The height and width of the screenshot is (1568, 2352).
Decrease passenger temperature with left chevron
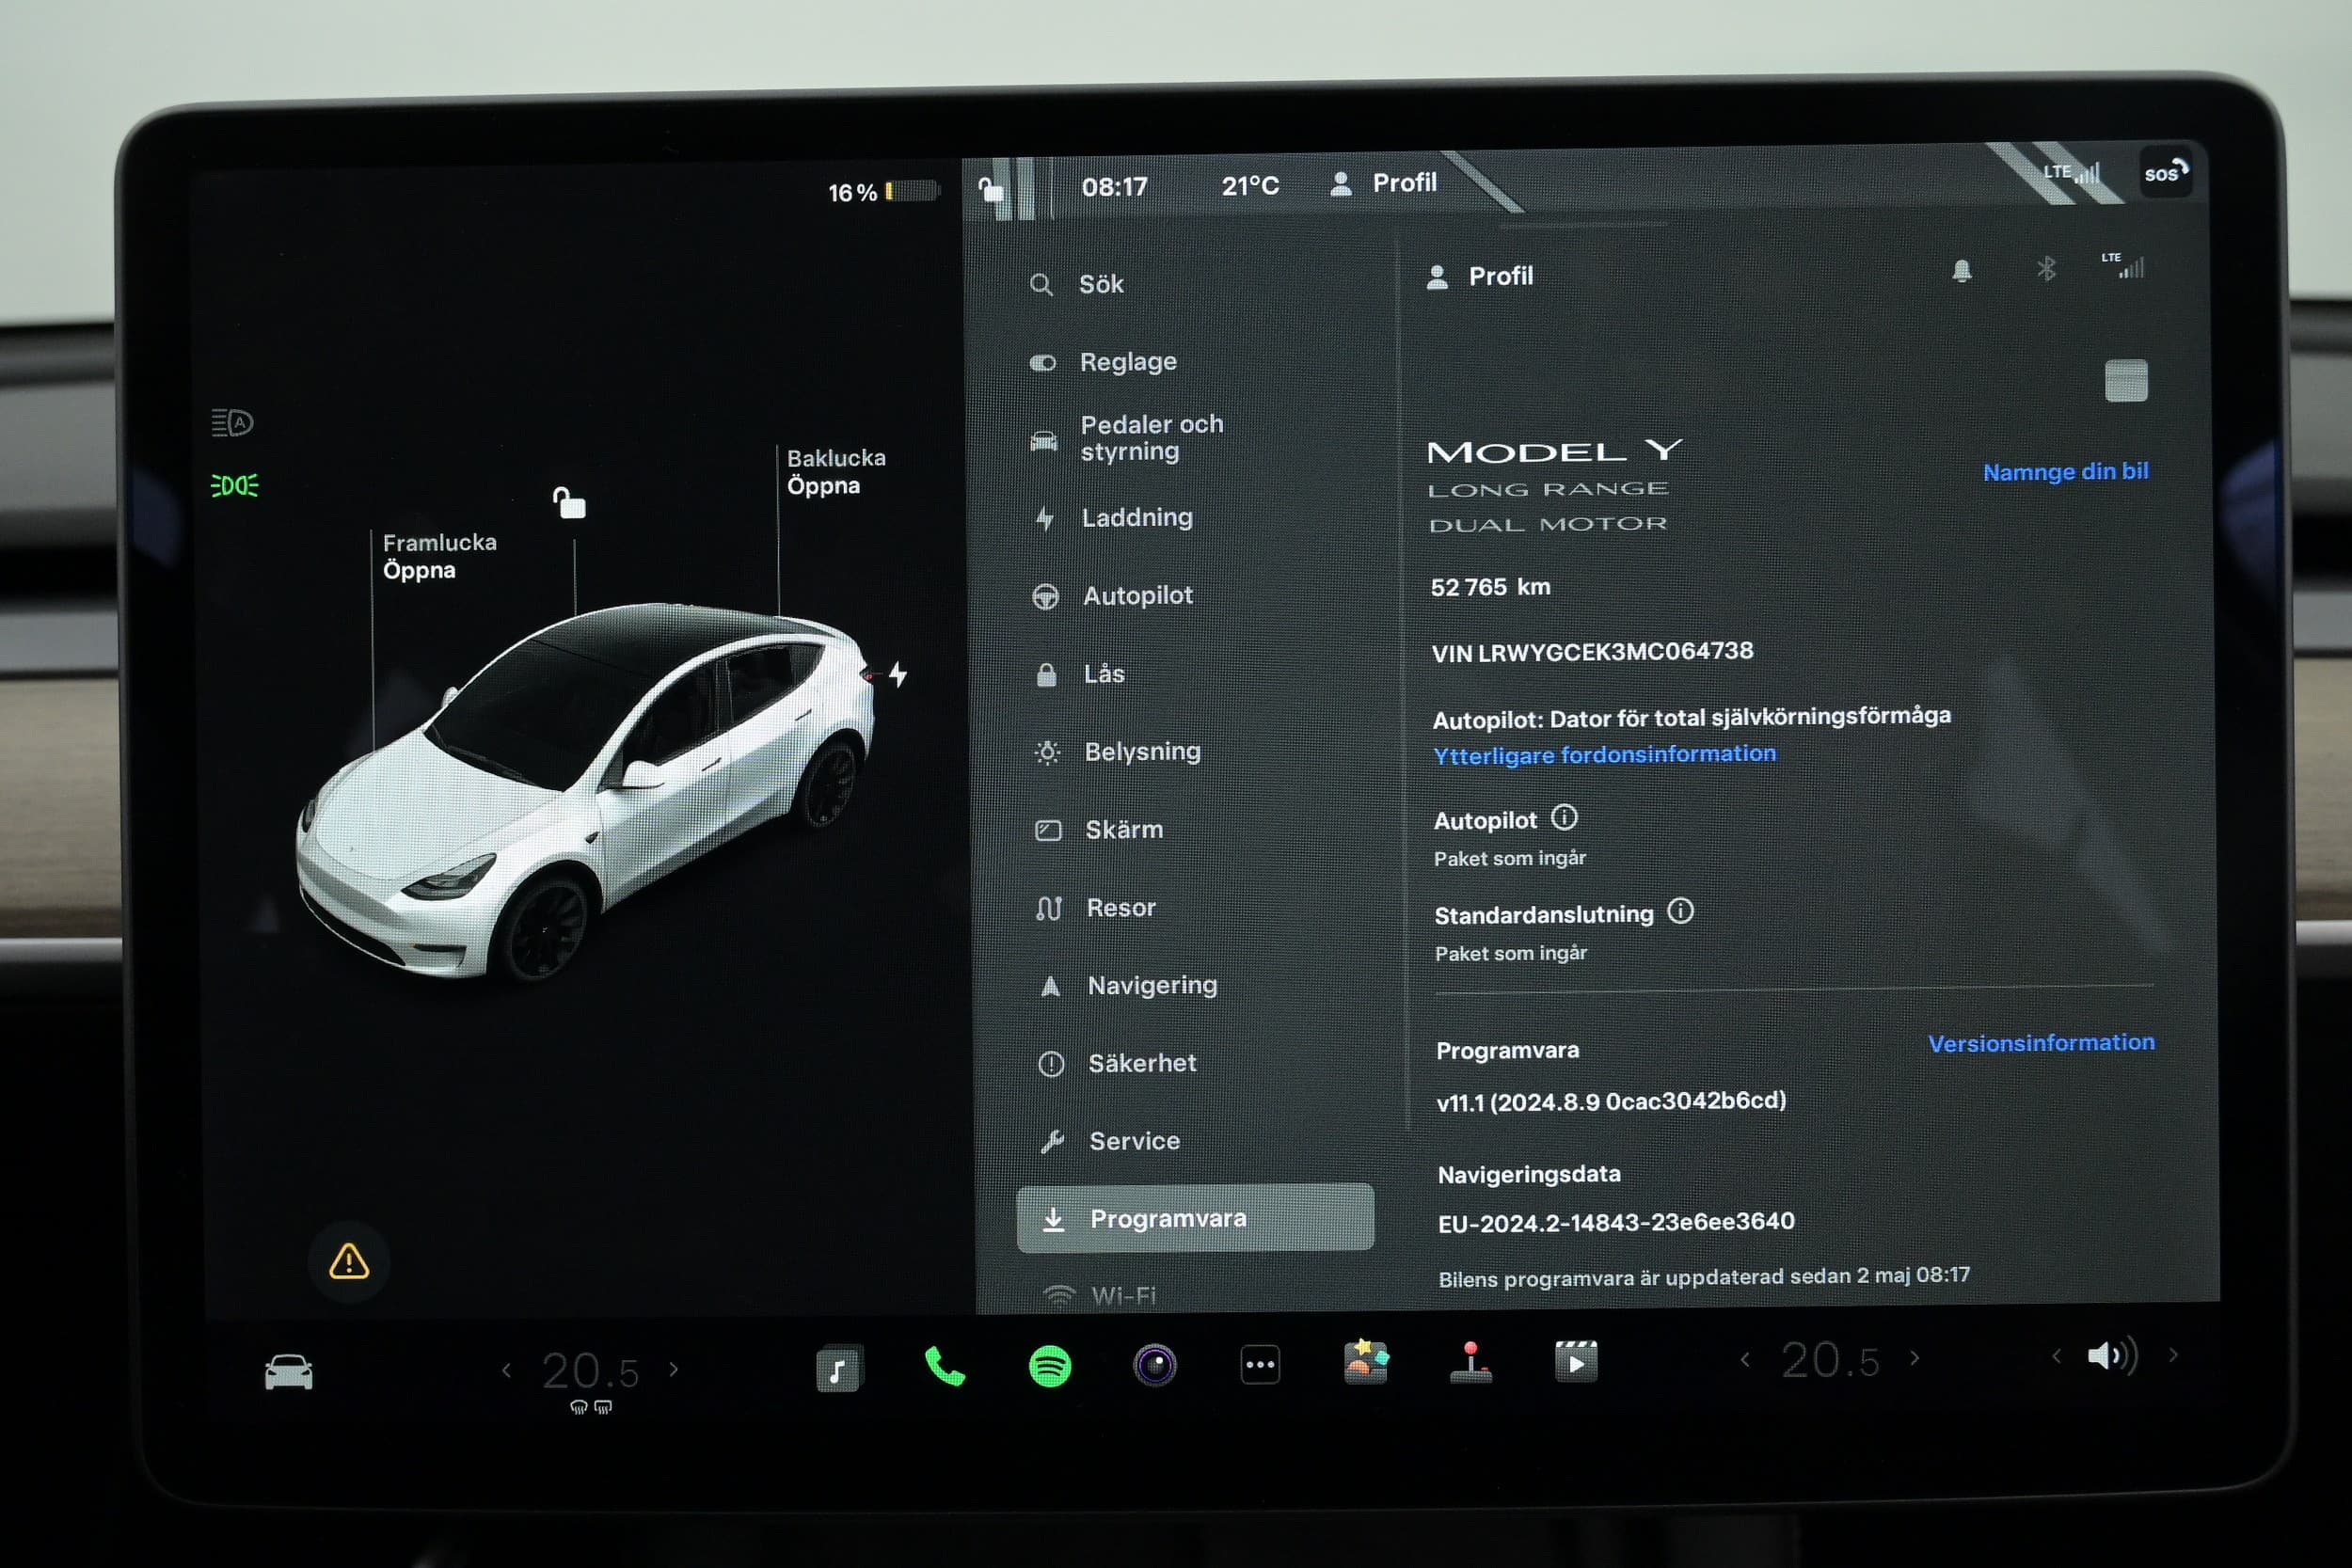tap(1745, 1360)
